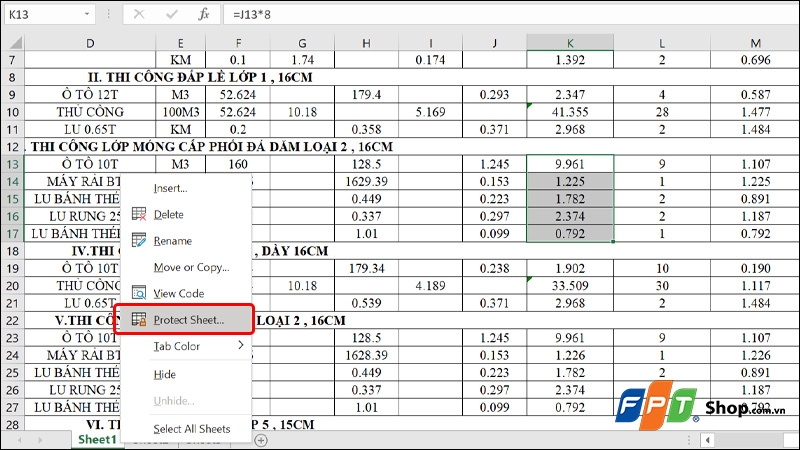Viewport: 800px width, 450px height.
Task: Select column header D
Action: point(90,43)
